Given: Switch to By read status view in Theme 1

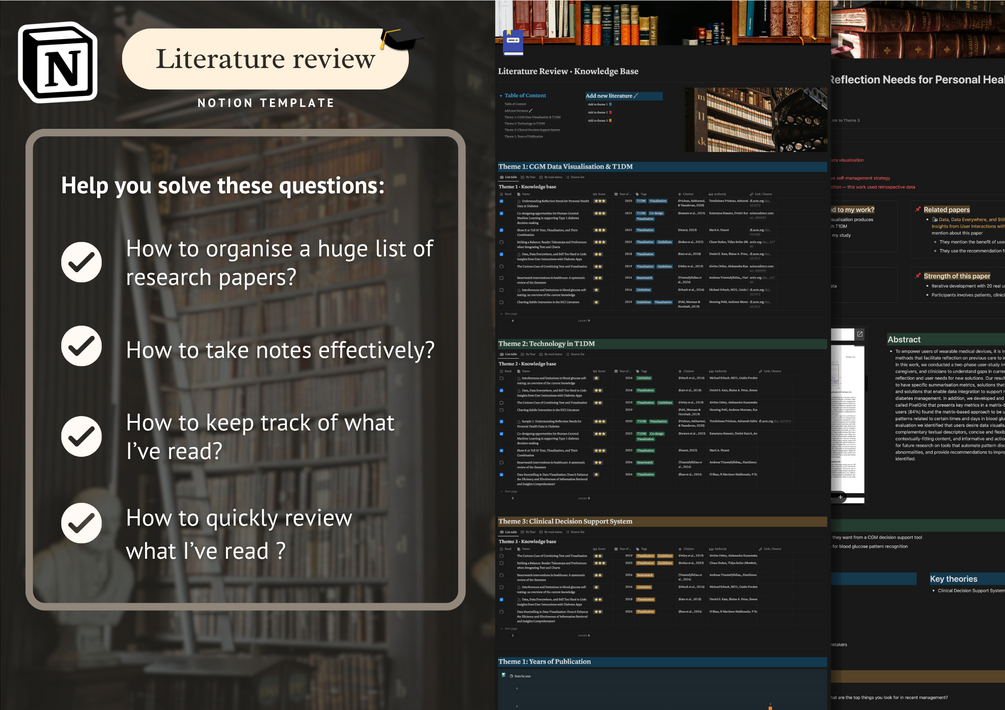Looking at the screenshot, I should pos(551,177).
